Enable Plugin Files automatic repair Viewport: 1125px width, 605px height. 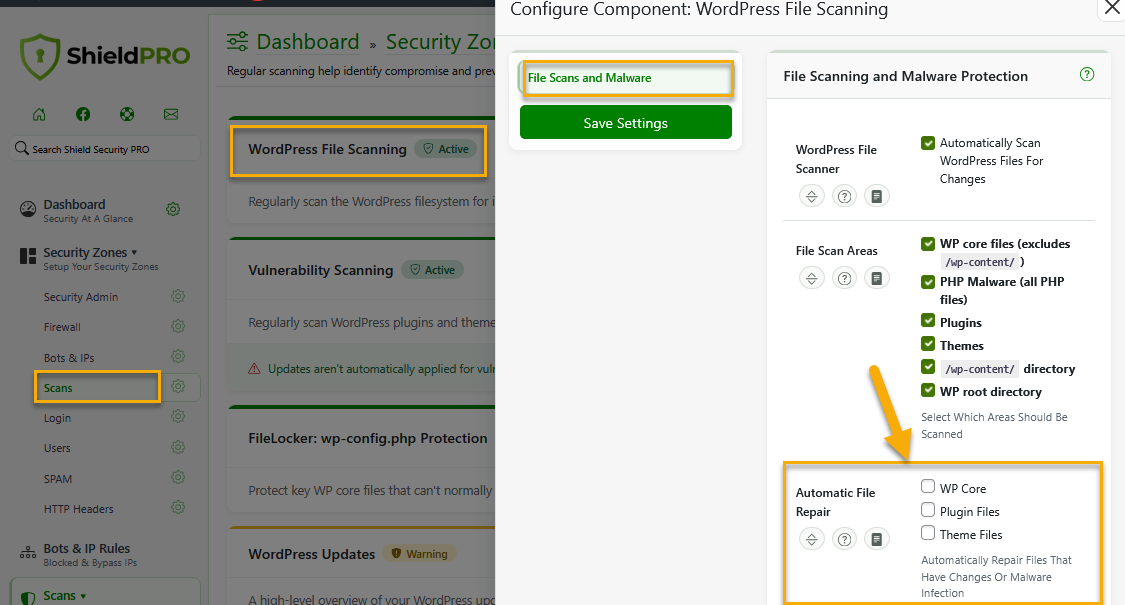pyautogui.click(x=928, y=510)
